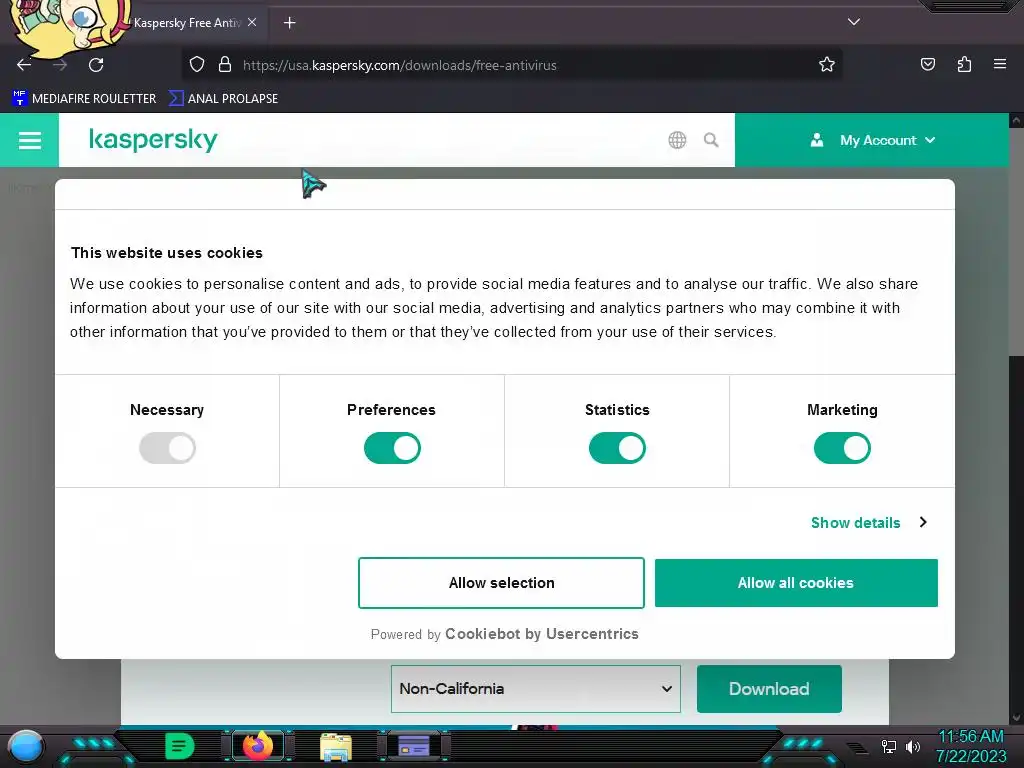1024x768 pixels.
Task: Open the globe region selector
Action: (677, 140)
